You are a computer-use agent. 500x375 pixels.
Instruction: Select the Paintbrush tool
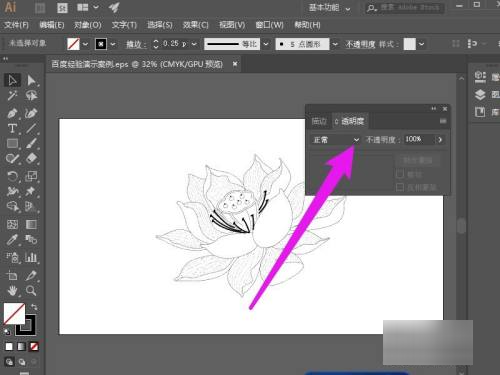point(31,144)
